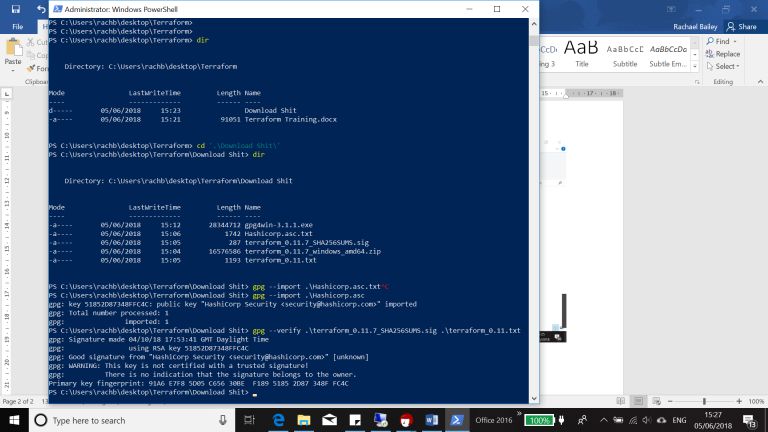Click the Cortana circle icon

pyautogui.click(x=41, y=420)
